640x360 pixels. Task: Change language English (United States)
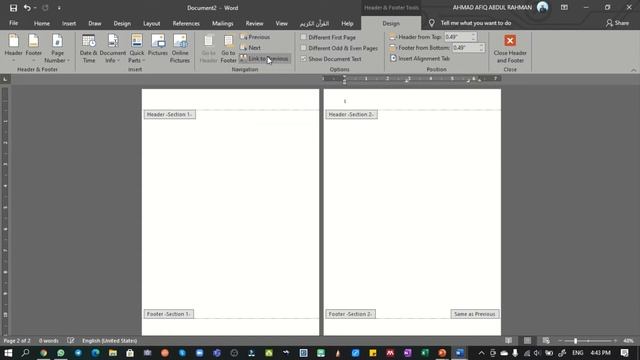coord(109,340)
